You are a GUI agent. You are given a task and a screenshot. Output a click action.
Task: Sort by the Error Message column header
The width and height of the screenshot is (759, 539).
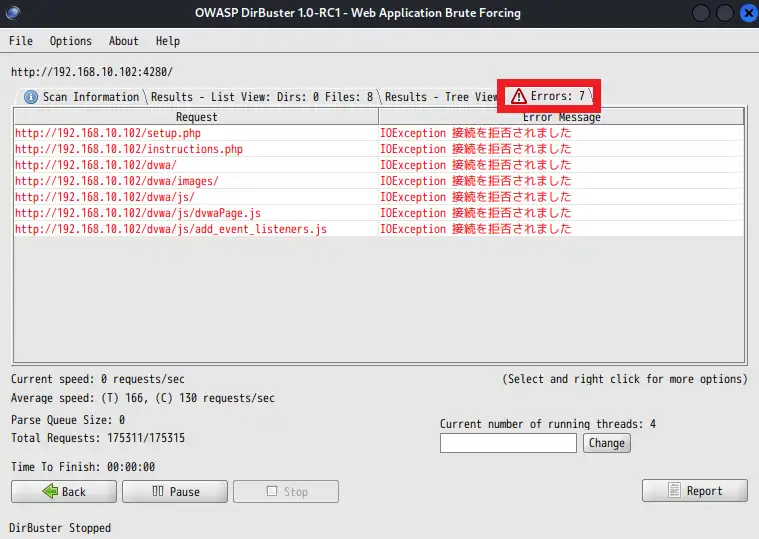[561, 117]
